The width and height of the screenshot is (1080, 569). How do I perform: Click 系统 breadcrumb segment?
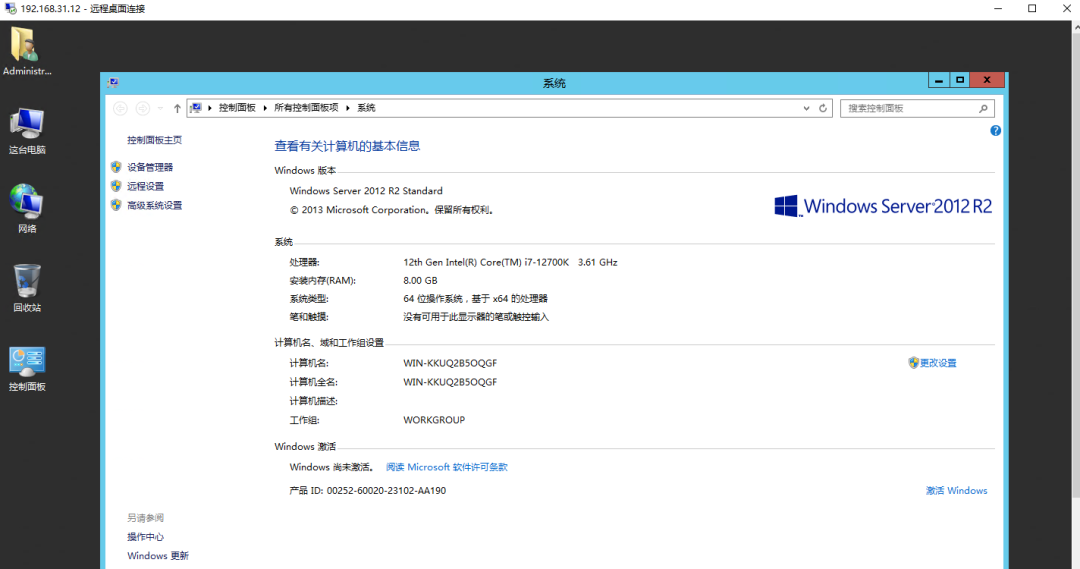[x=366, y=108]
